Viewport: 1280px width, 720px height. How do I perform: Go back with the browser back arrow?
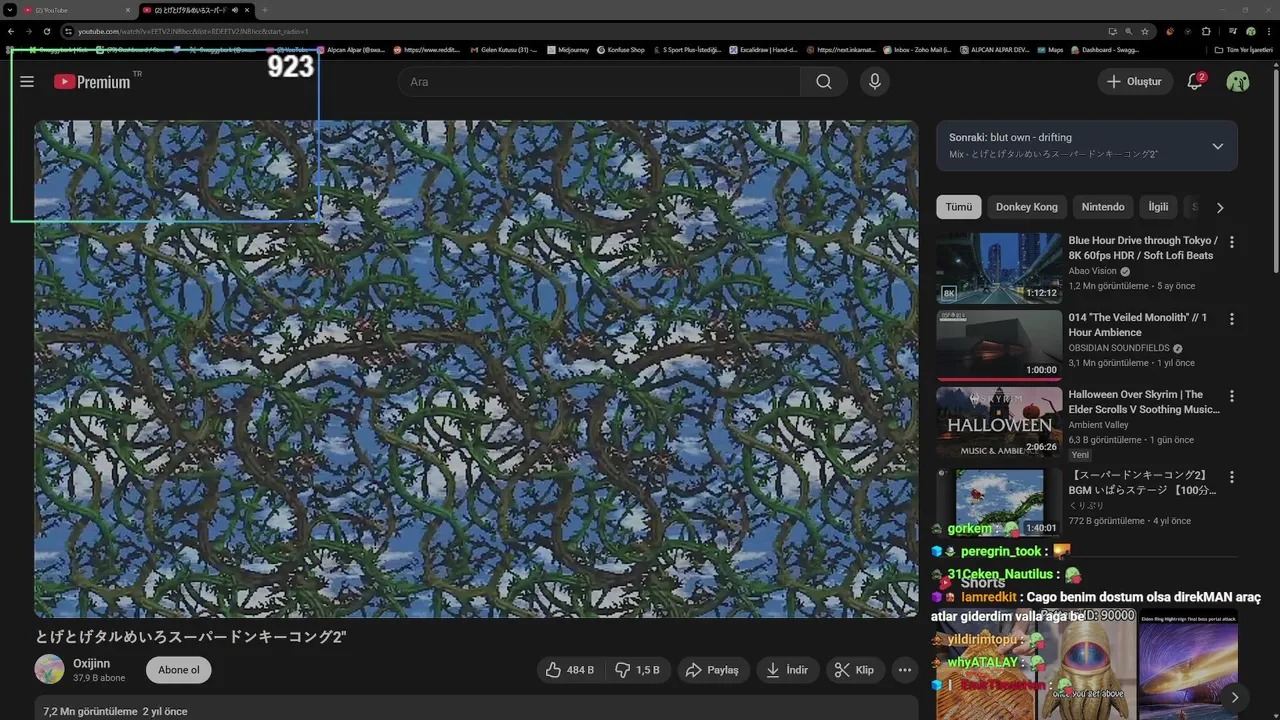pos(11,31)
